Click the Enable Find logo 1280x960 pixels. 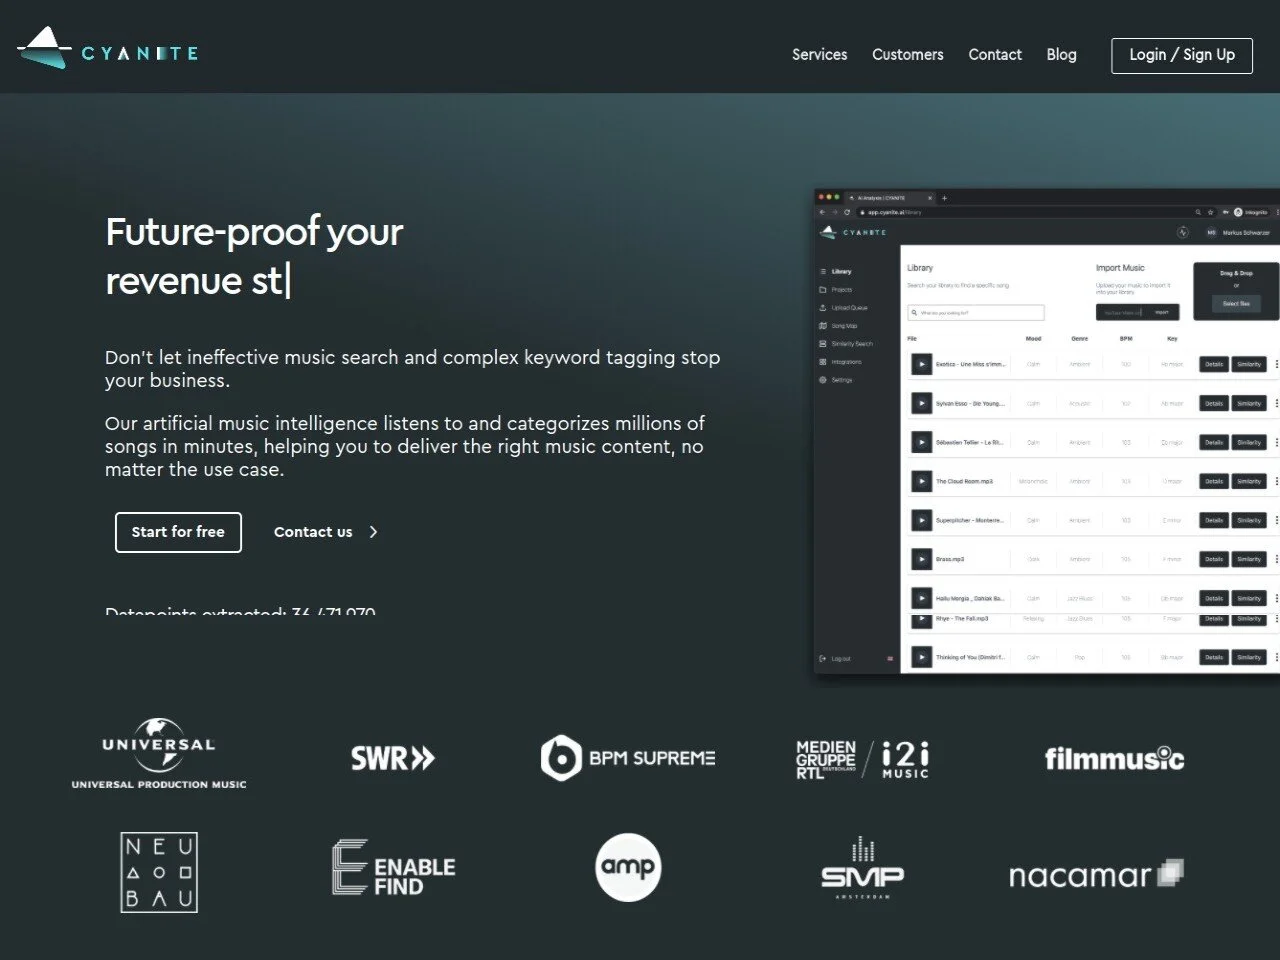coord(393,867)
